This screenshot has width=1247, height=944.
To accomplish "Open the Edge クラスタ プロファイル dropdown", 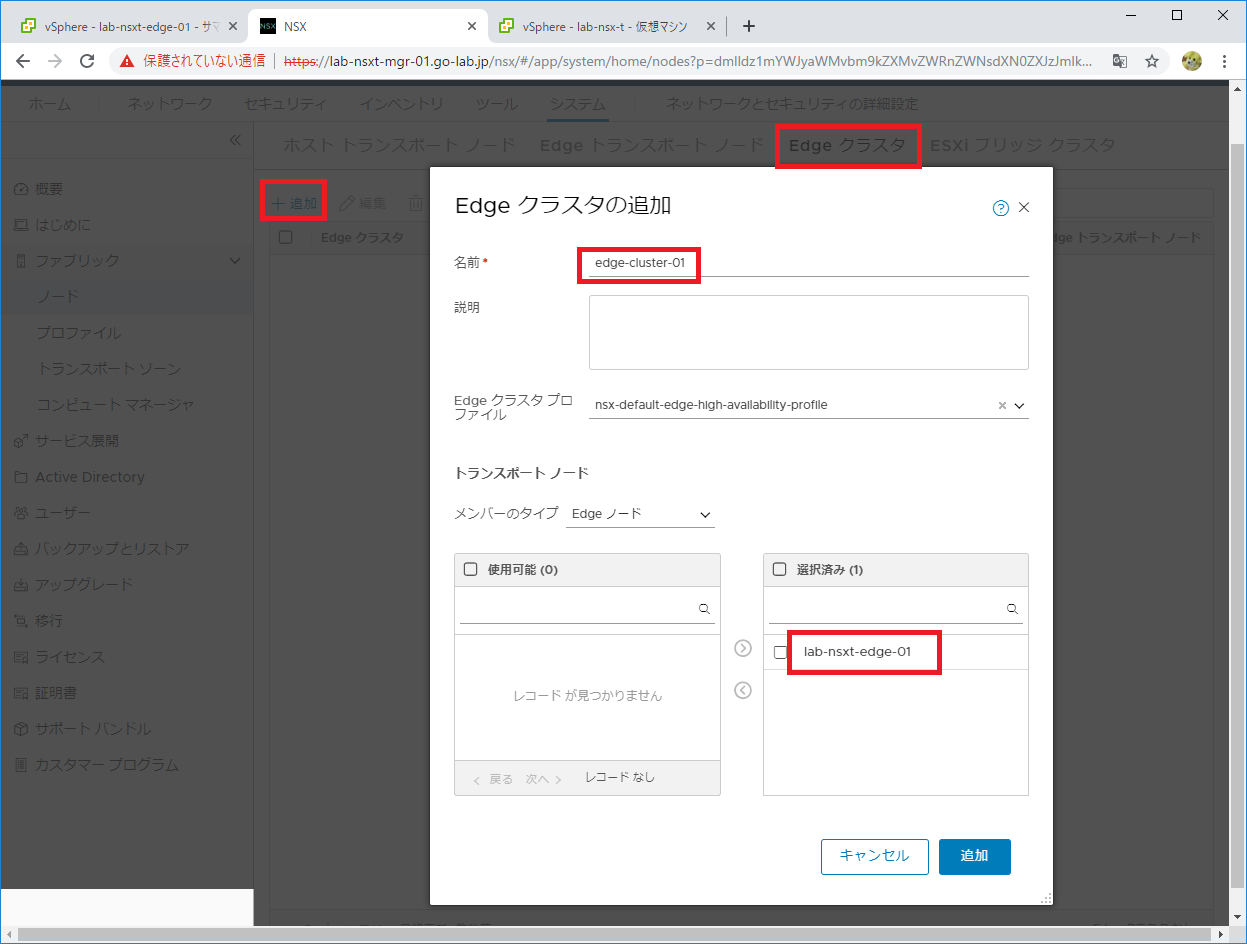I will coord(1020,405).
